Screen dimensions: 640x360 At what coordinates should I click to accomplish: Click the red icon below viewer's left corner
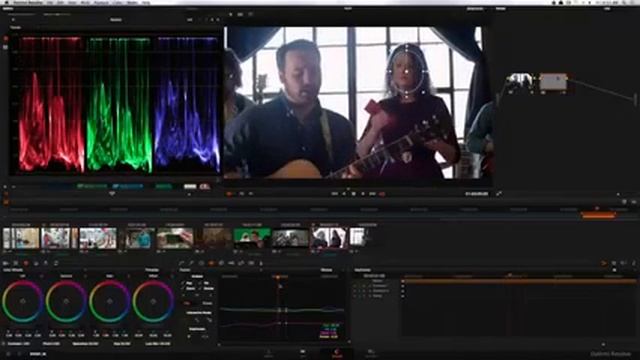[x=229, y=194]
